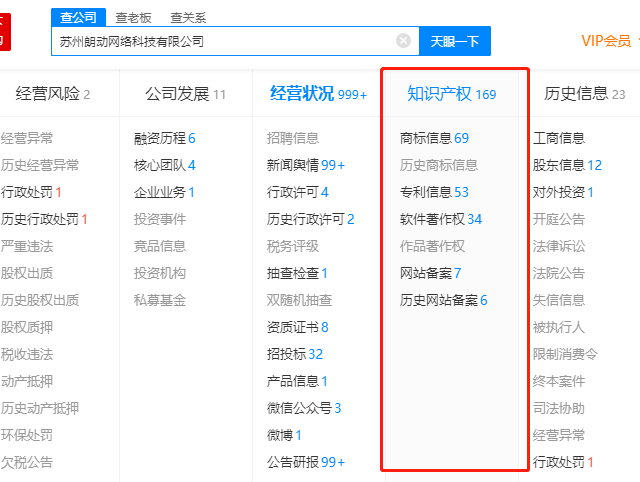Open 新闻舆情 99+ entry
640x482 pixels.
pos(306,165)
